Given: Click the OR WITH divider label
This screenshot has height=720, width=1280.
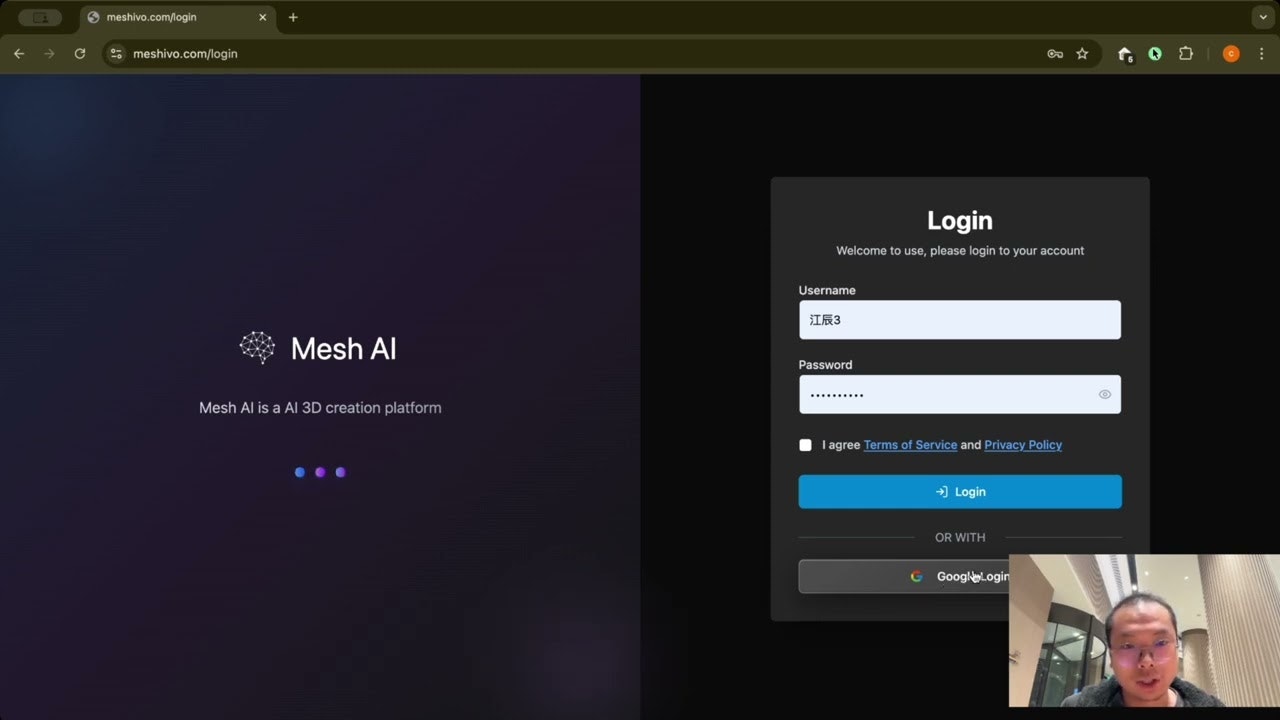Looking at the screenshot, I should tap(959, 537).
